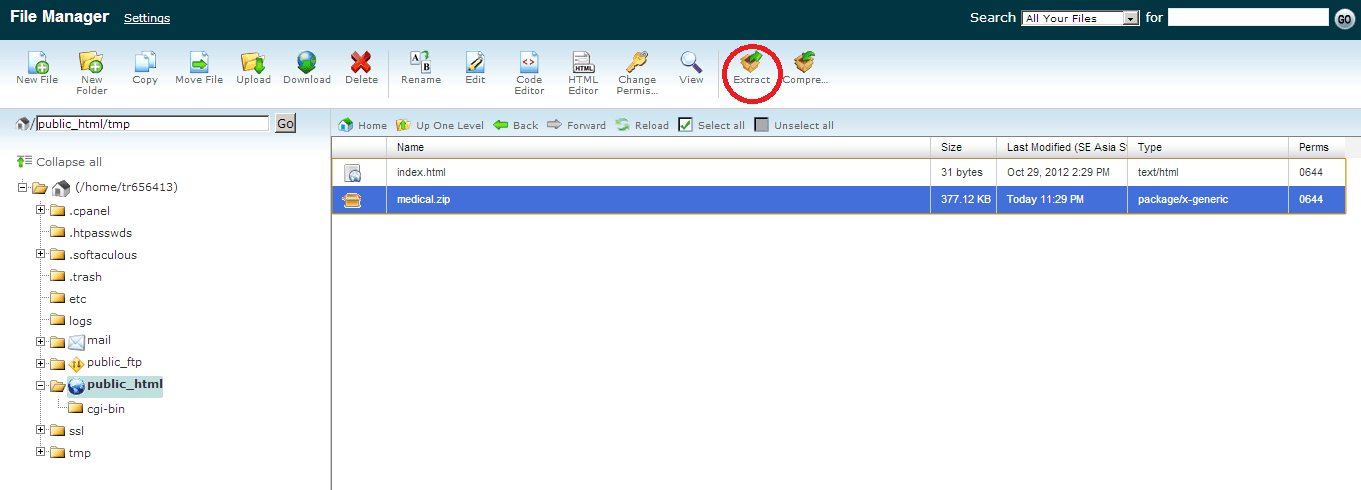Navigate Up One Level
This screenshot has height=490, width=1361.
(439, 125)
